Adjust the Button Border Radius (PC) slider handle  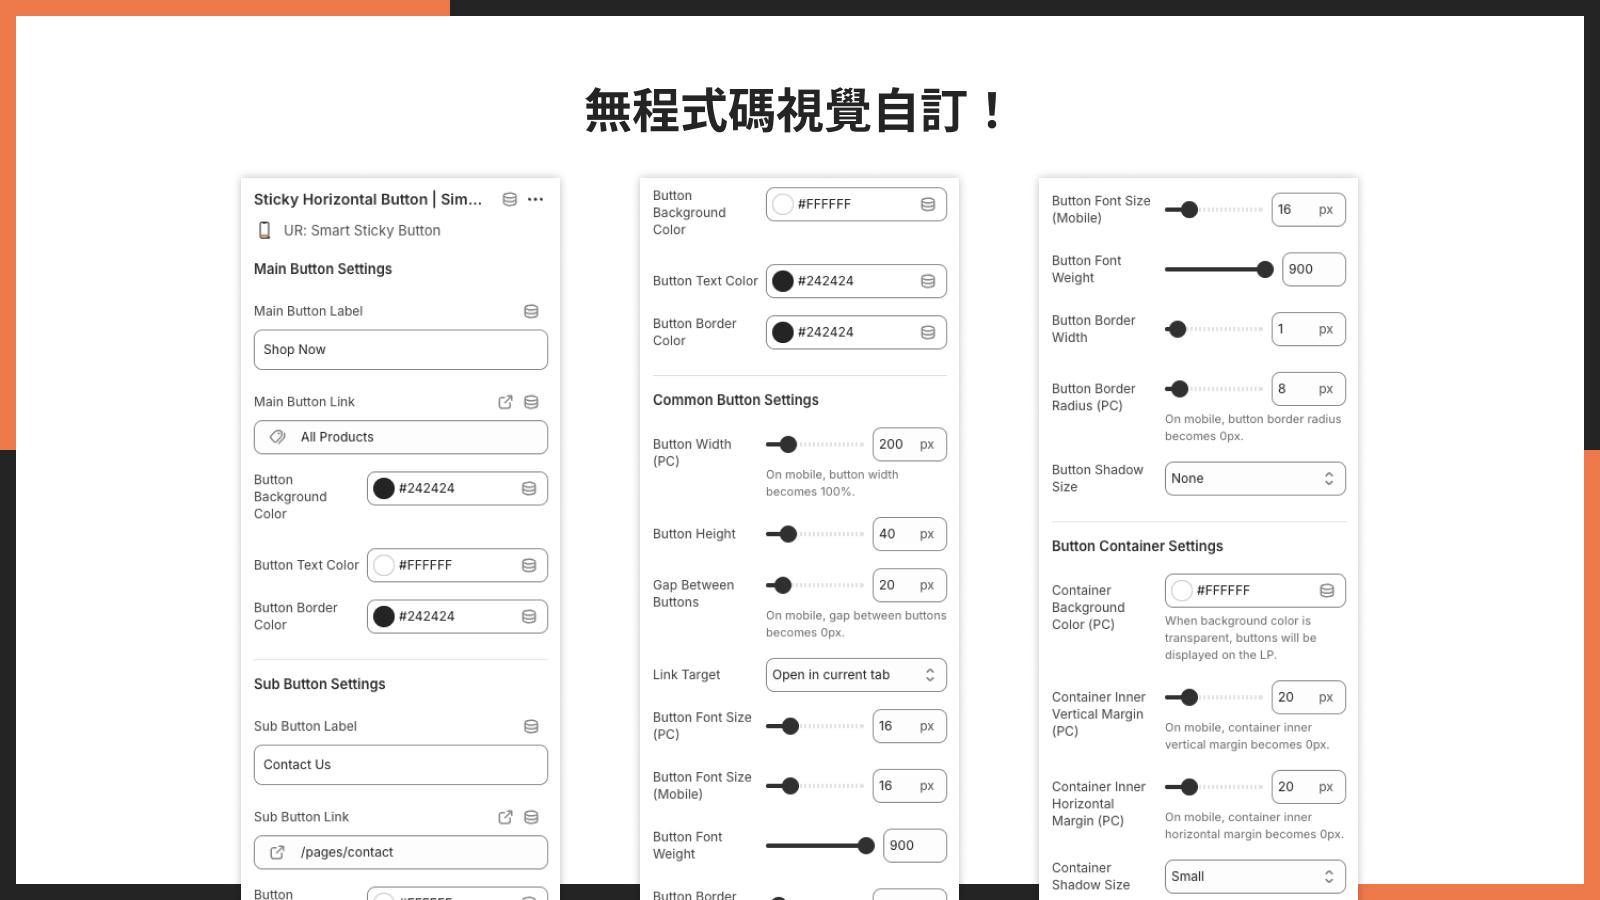point(1179,389)
